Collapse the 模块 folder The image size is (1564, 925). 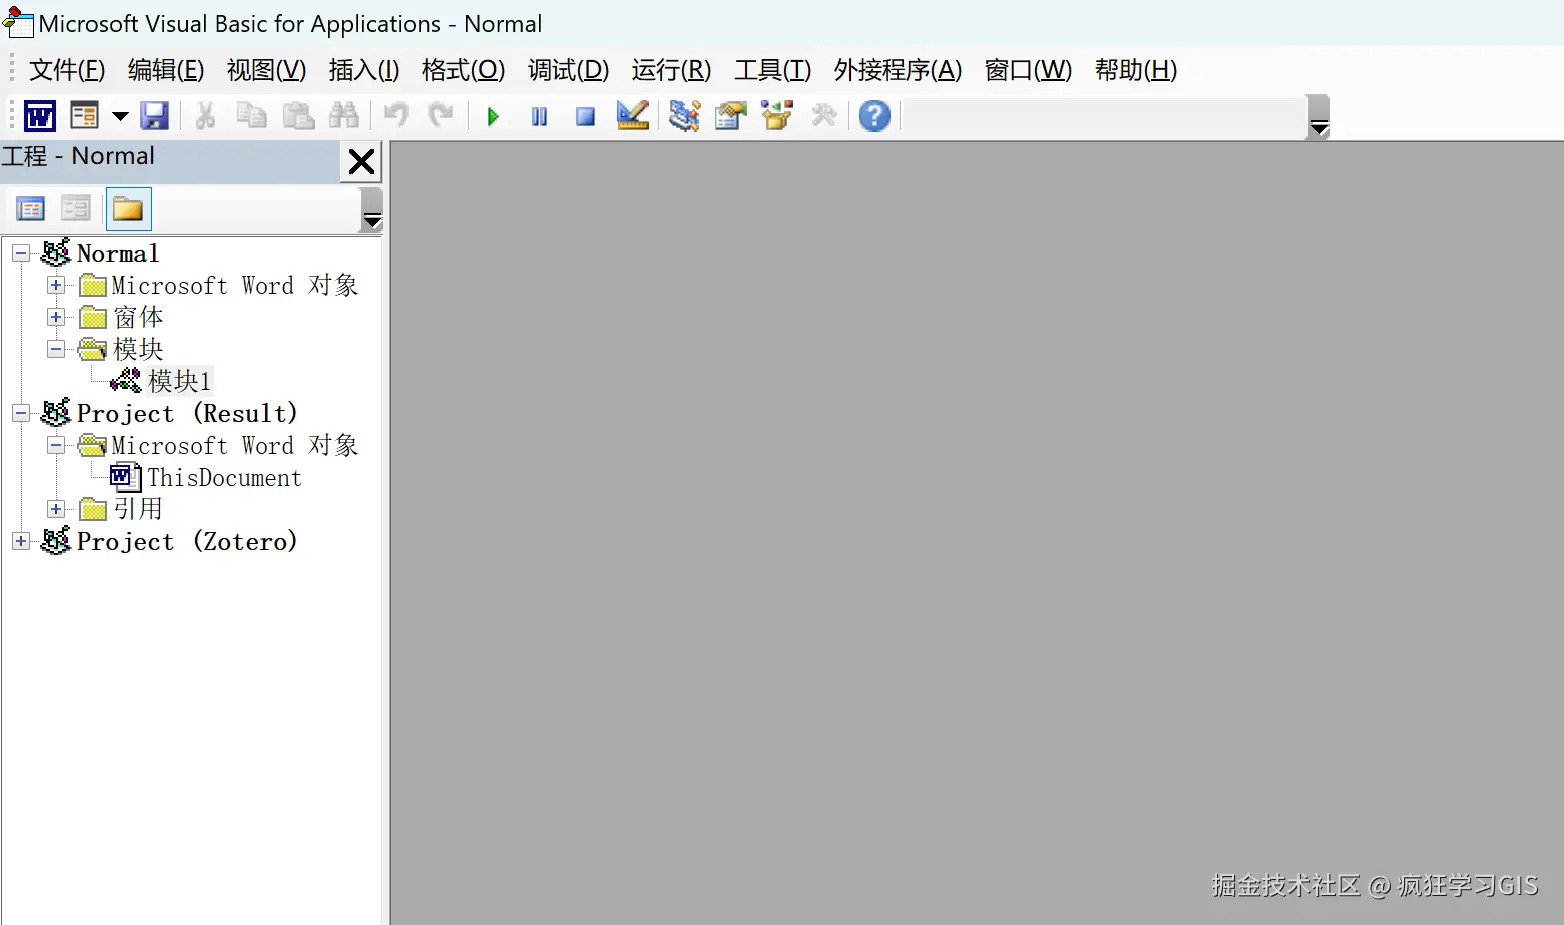pos(56,350)
